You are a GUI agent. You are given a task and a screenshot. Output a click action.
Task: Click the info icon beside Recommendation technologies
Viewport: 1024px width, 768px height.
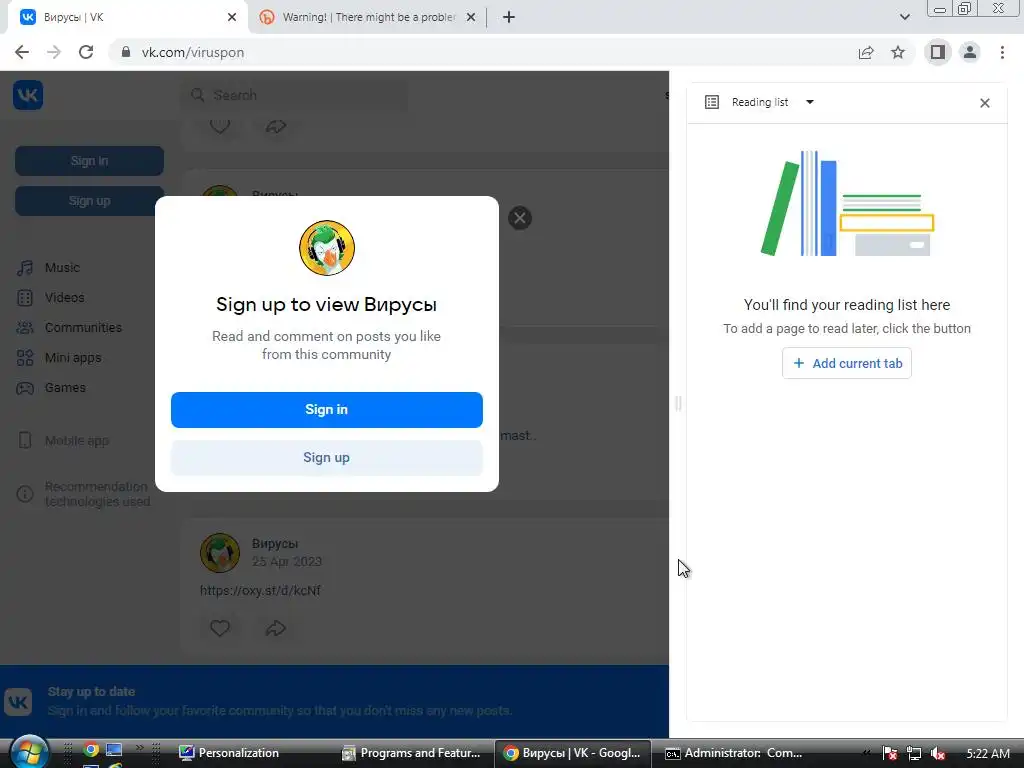25,494
